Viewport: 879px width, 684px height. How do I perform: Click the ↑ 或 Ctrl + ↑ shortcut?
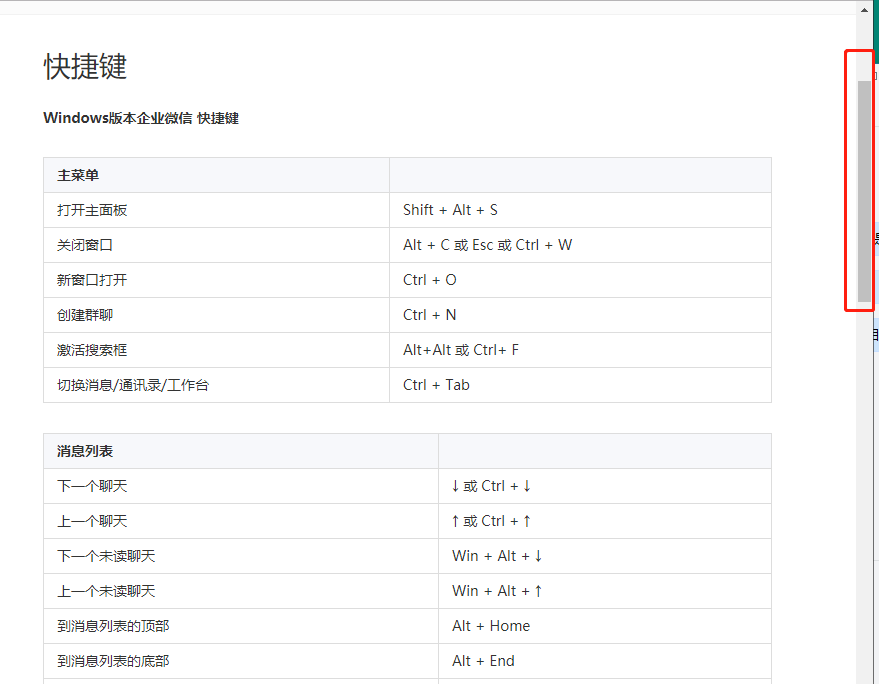(x=491, y=521)
